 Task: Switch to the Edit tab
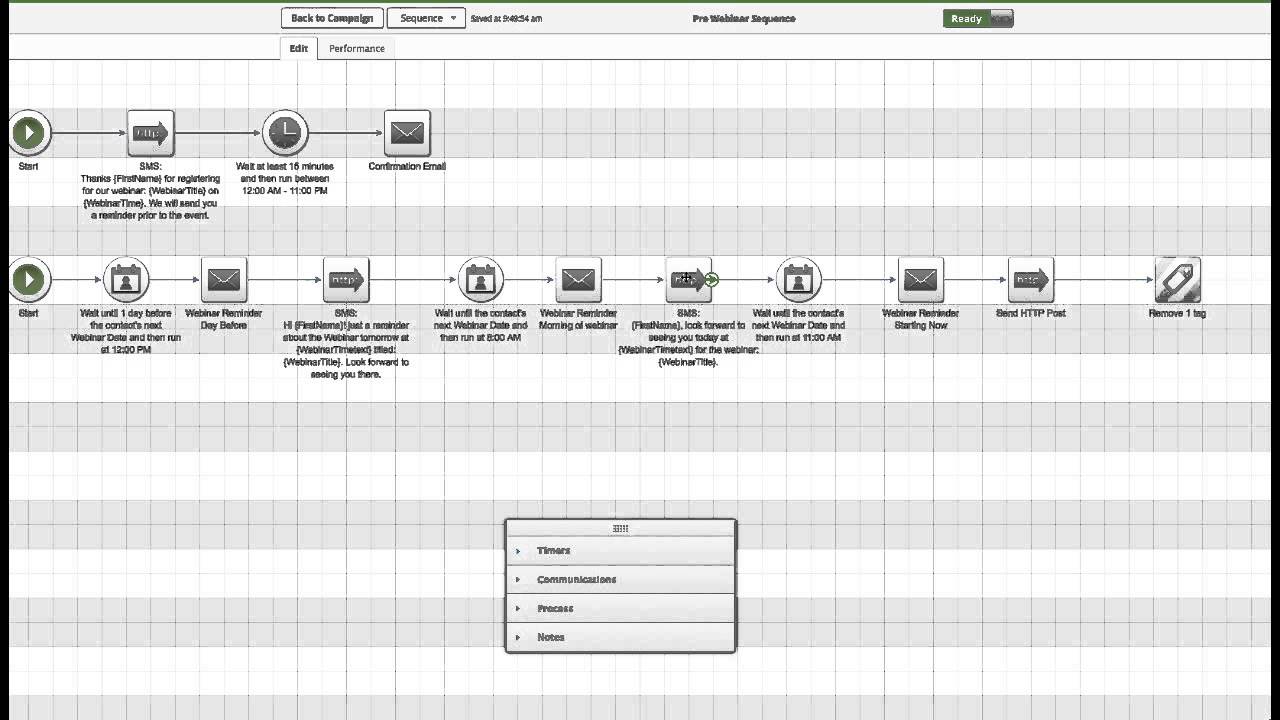[x=299, y=48]
